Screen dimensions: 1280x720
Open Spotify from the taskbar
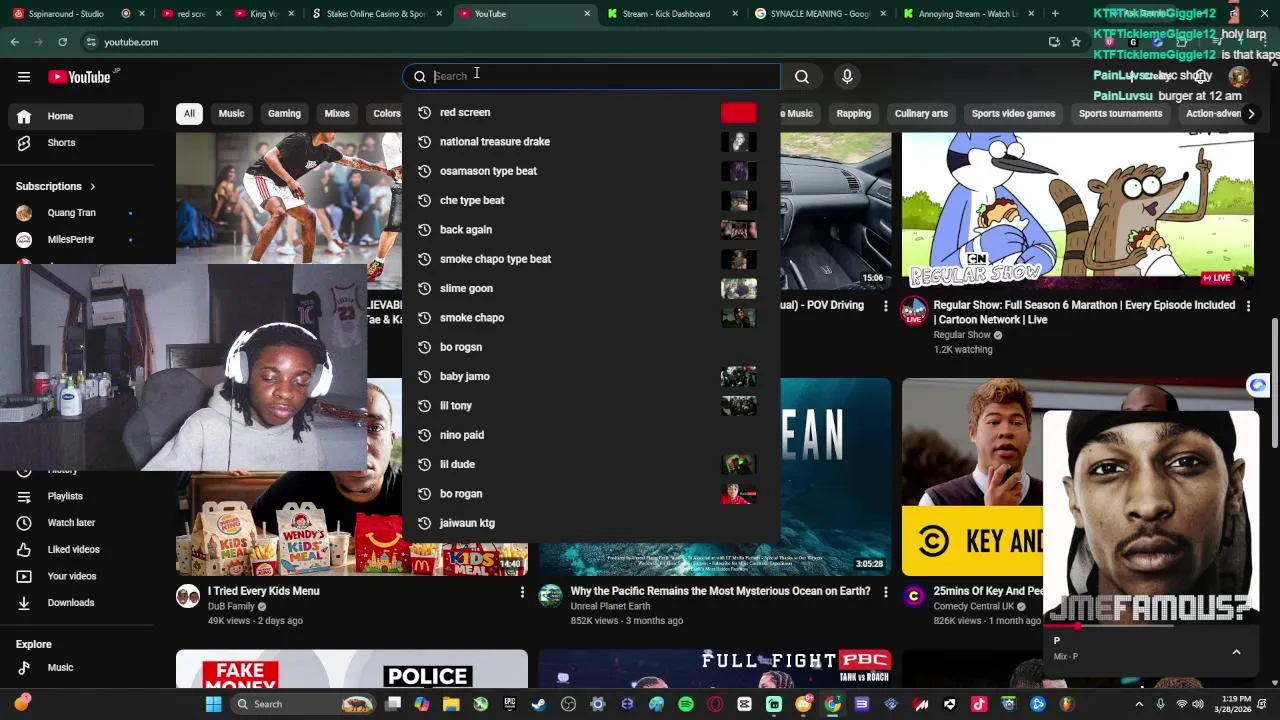pos(686,704)
